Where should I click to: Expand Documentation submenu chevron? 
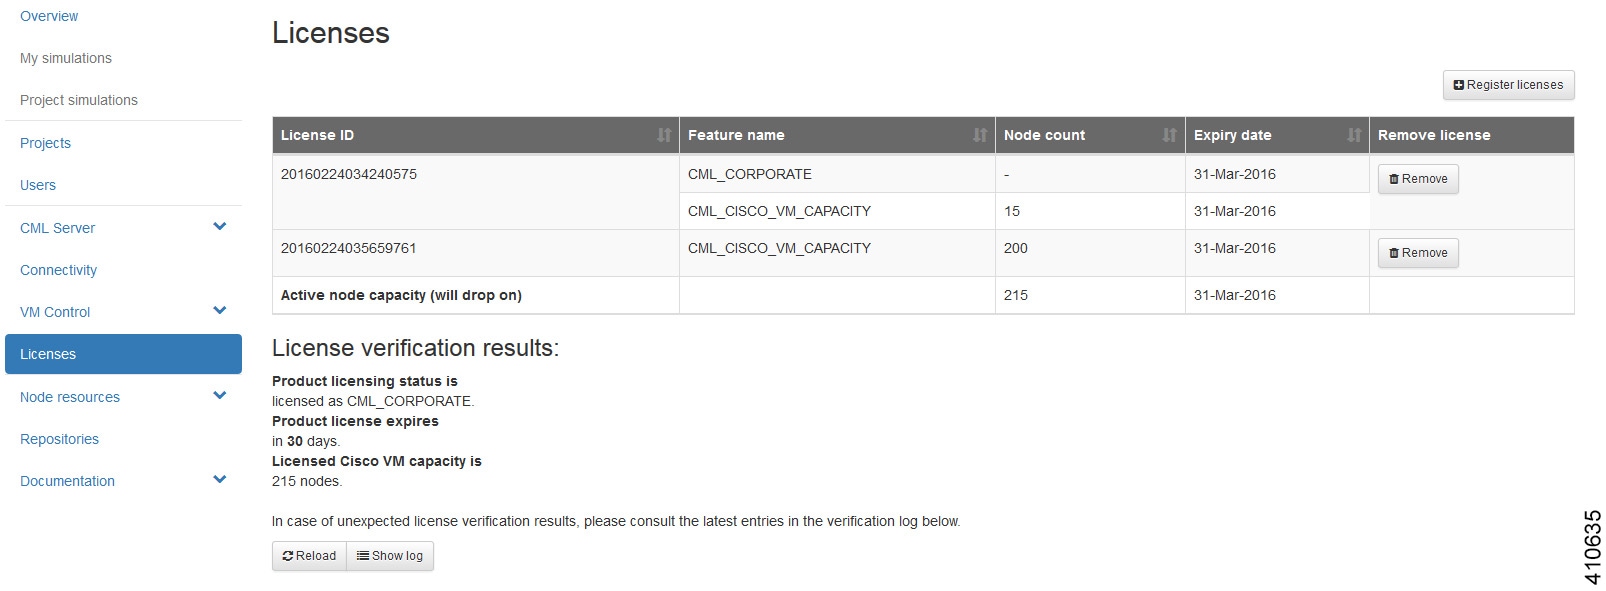click(x=220, y=480)
